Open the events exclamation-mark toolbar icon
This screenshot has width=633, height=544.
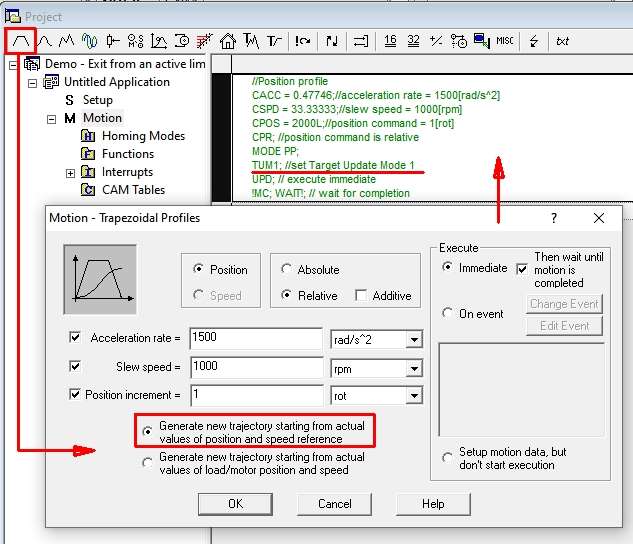302,41
